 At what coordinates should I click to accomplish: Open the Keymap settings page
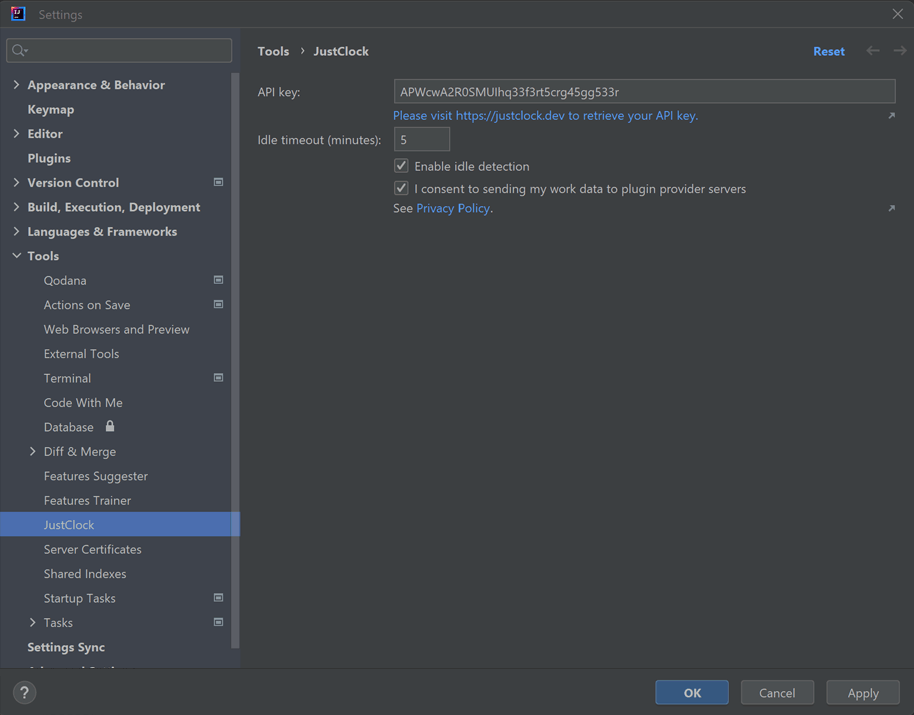click(x=51, y=109)
